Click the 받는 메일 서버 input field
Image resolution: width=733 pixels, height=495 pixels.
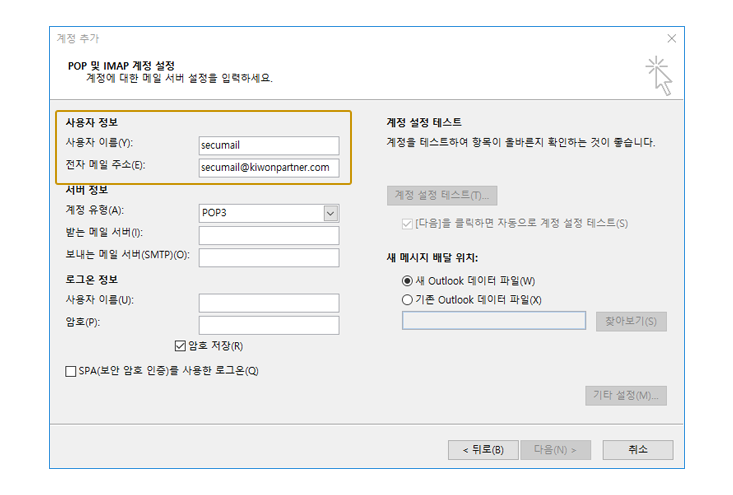[x=268, y=235]
